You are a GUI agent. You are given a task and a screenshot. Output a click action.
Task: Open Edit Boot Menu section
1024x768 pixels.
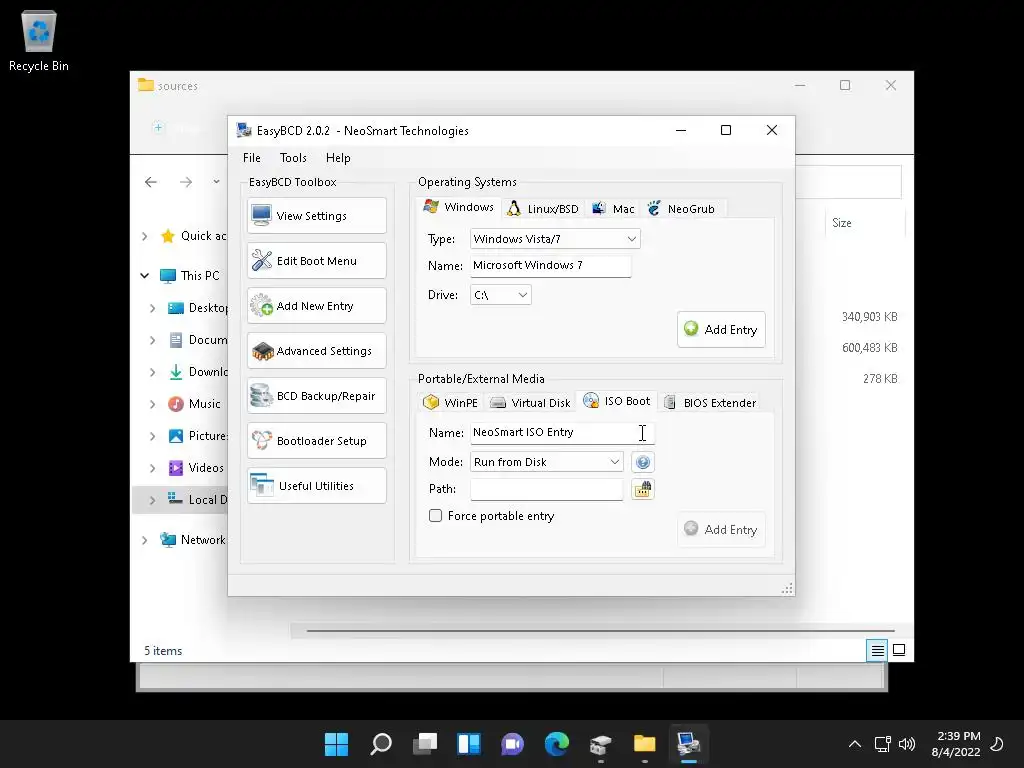(317, 261)
